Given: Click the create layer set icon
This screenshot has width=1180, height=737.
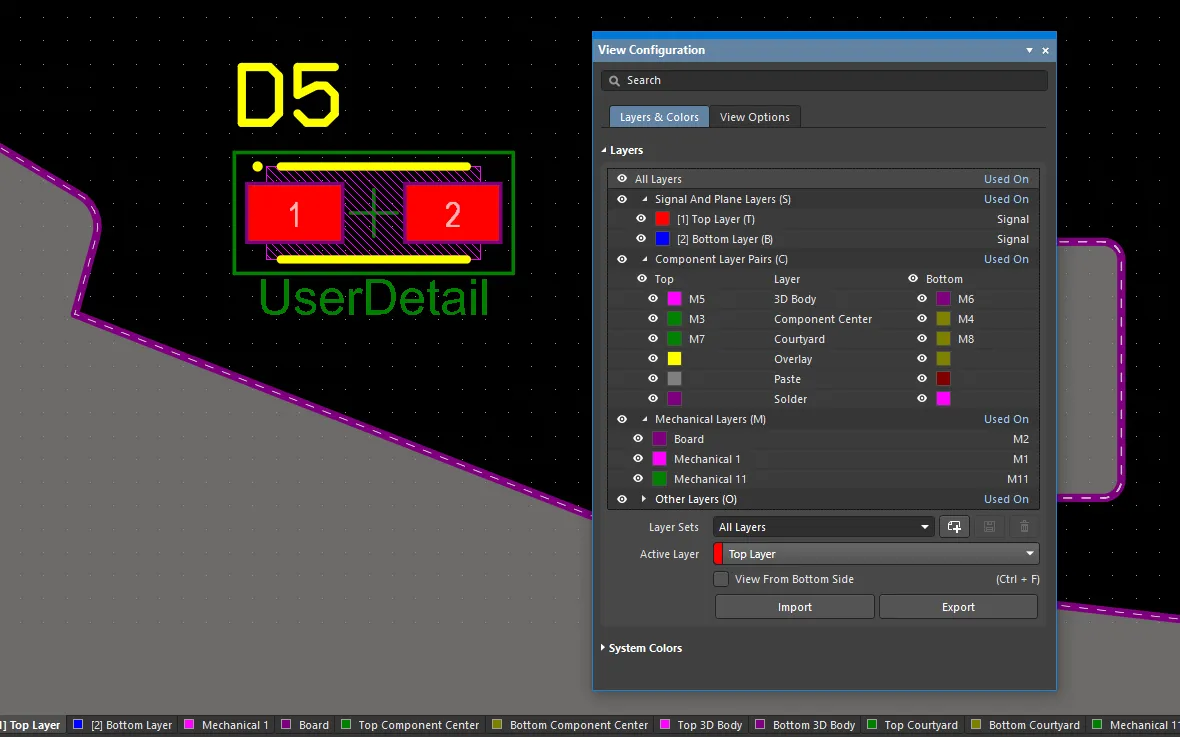Looking at the screenshot, I should (x=954, y=527).
